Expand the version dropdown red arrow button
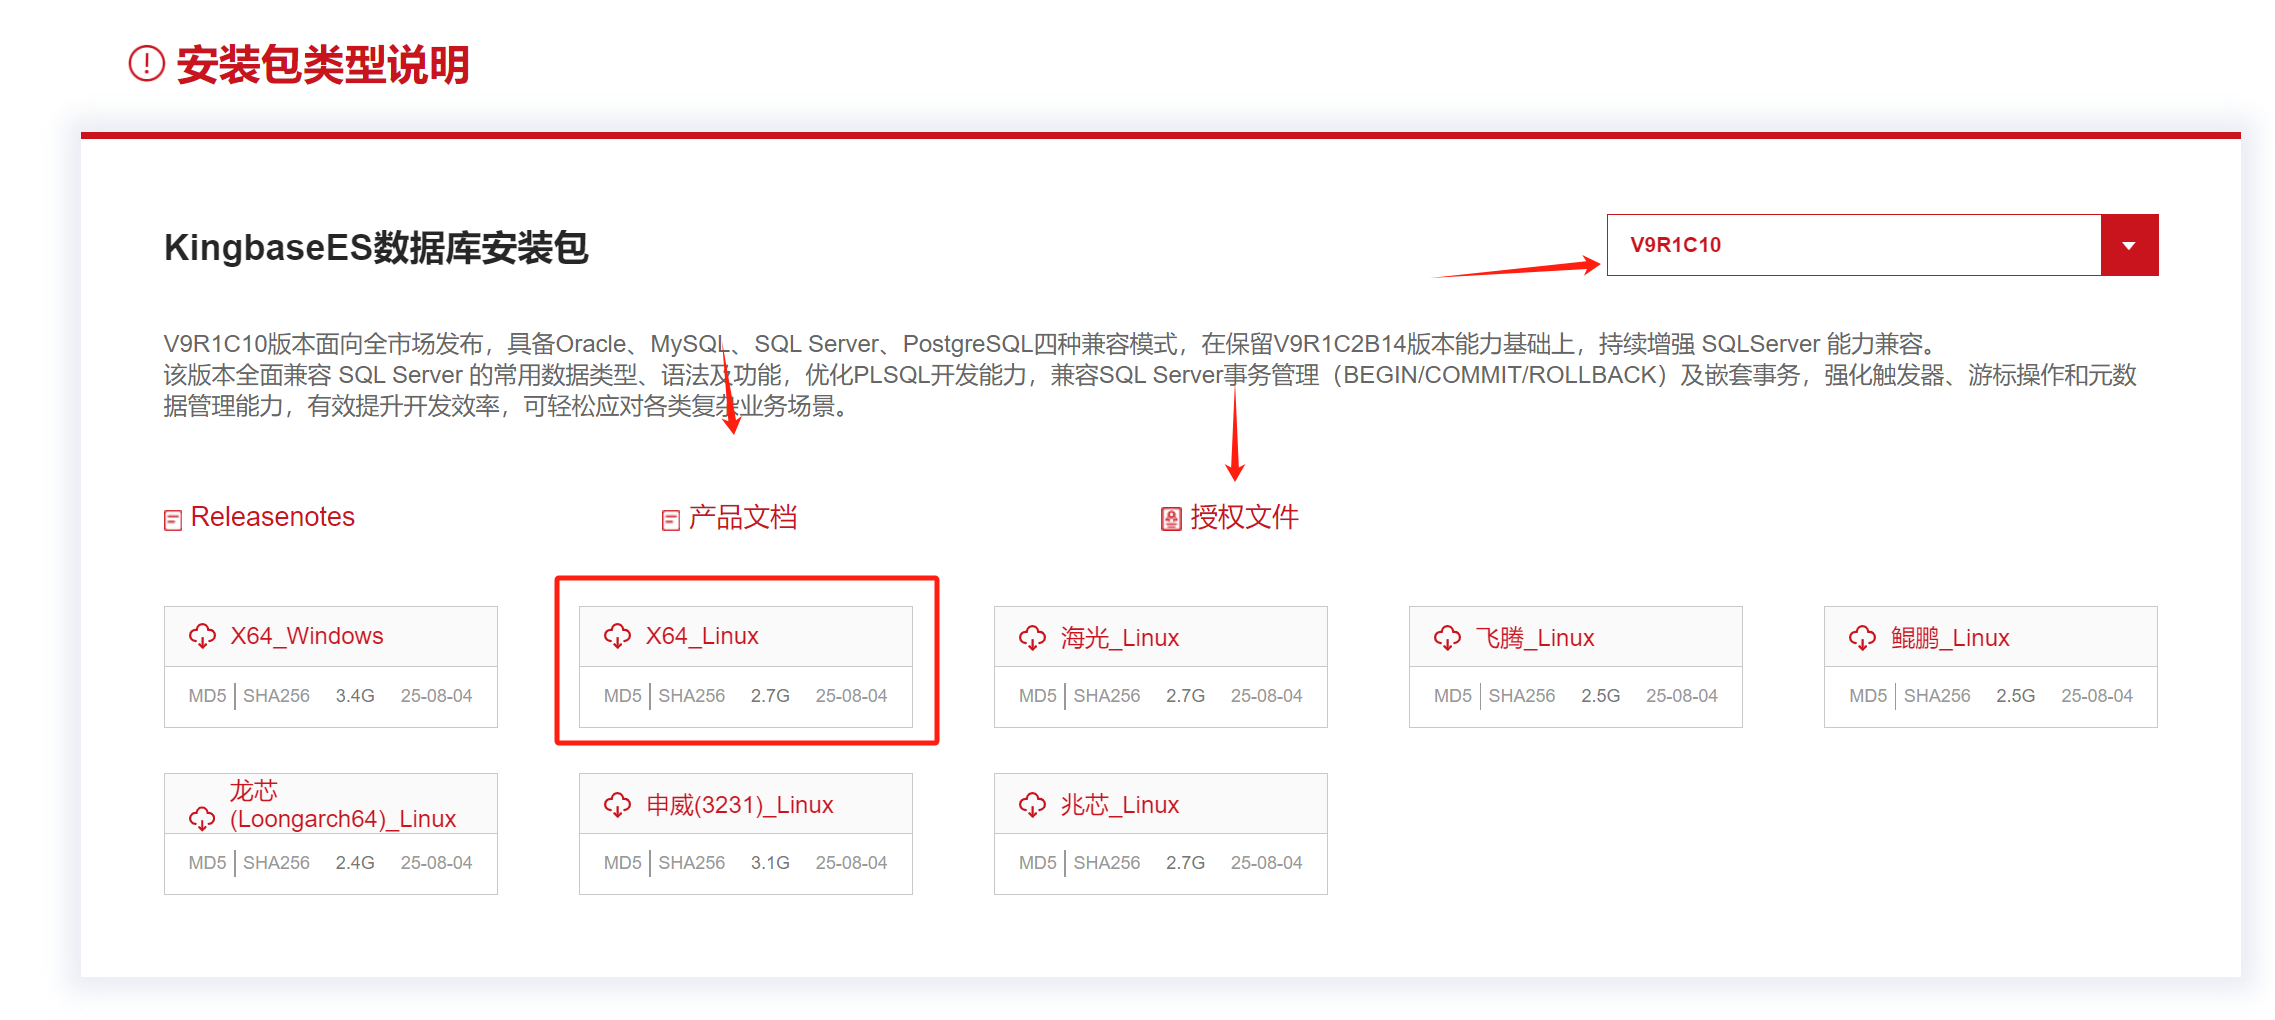Viewport: 2275px width, 1020px height. point(2129,245)
